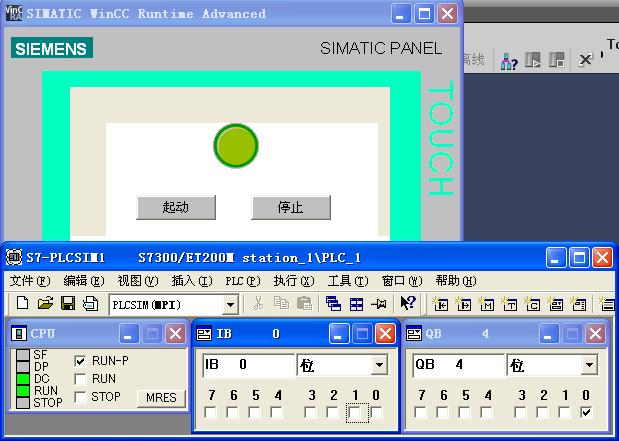Toggle bit 7 in the QB 4 window
This screenshot has width=619, height=441.
(x=420, y=413)
